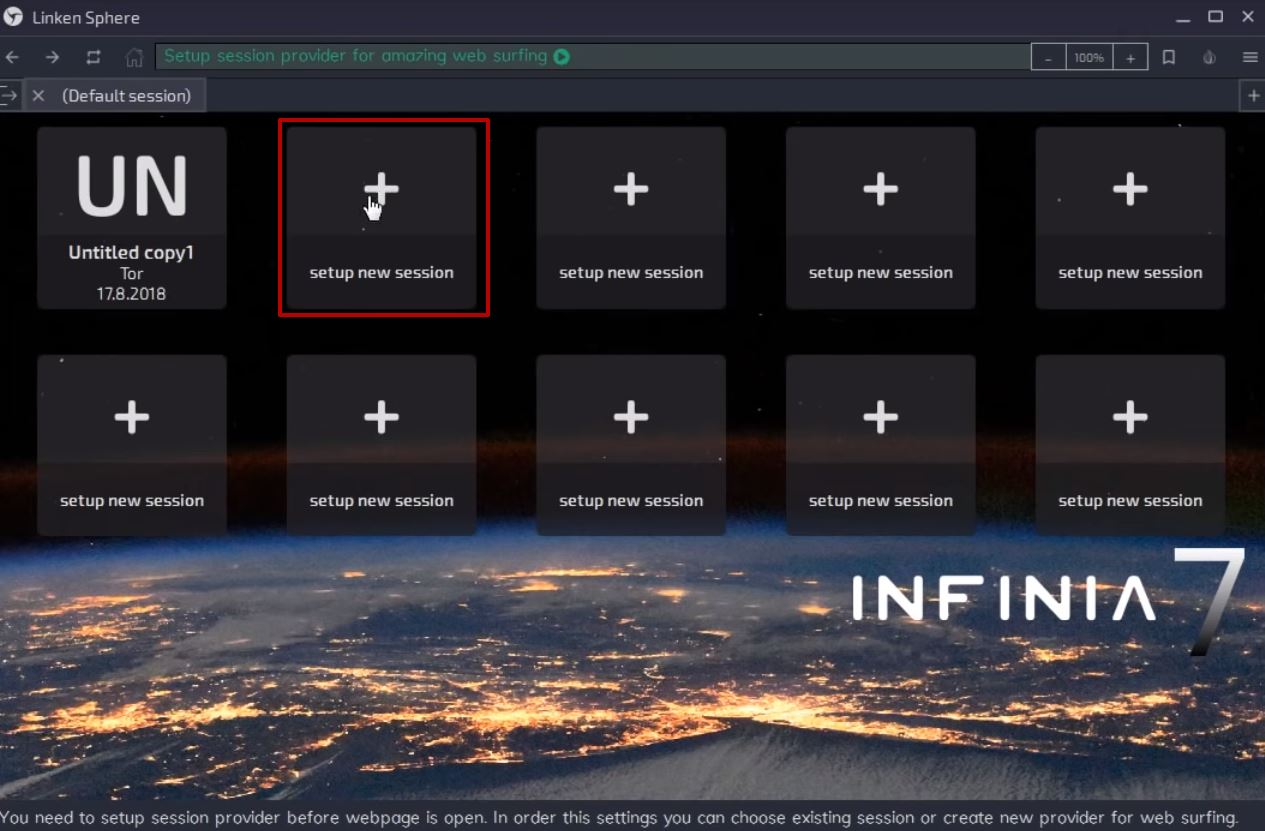Click the 100% zoom level field
Image resolution: width=1265 pixels, height=831 pixels.
click(x=1089, y=58)
